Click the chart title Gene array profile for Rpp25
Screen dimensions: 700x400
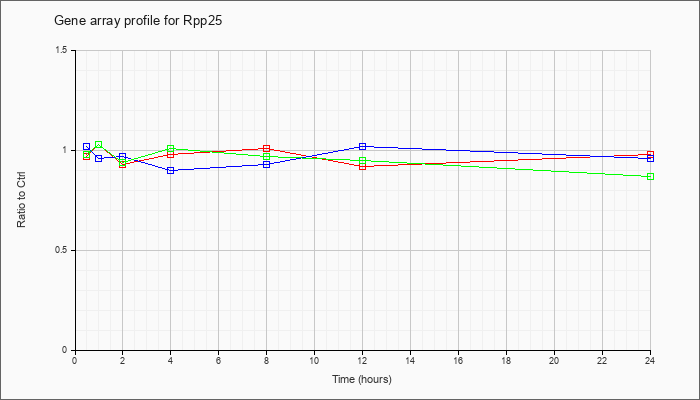pos(138,21)
